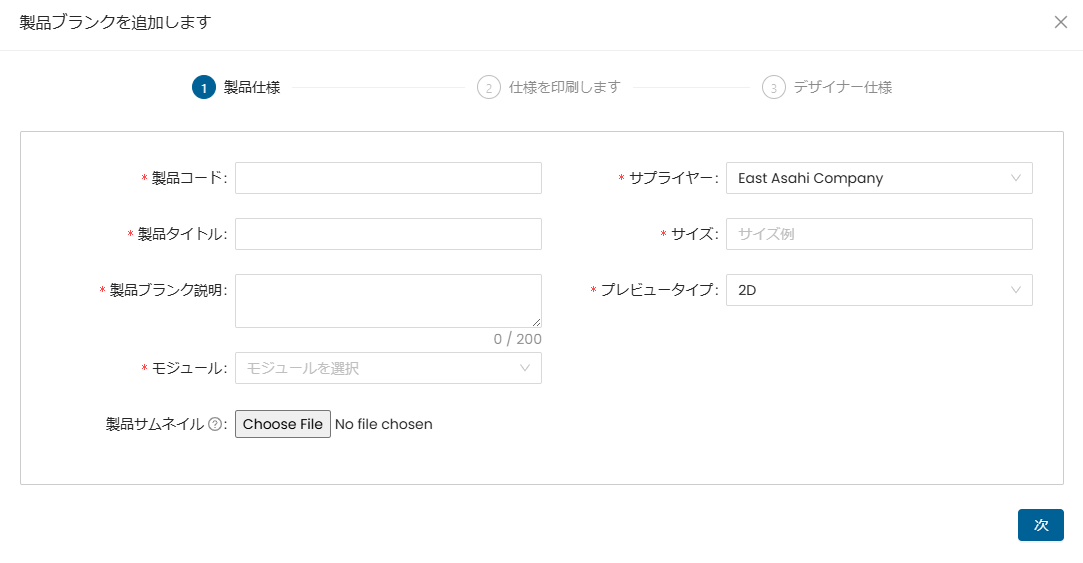1083x563 pixels.
Task: Focus the 製品コード input field
Action: tap(388, 178)
